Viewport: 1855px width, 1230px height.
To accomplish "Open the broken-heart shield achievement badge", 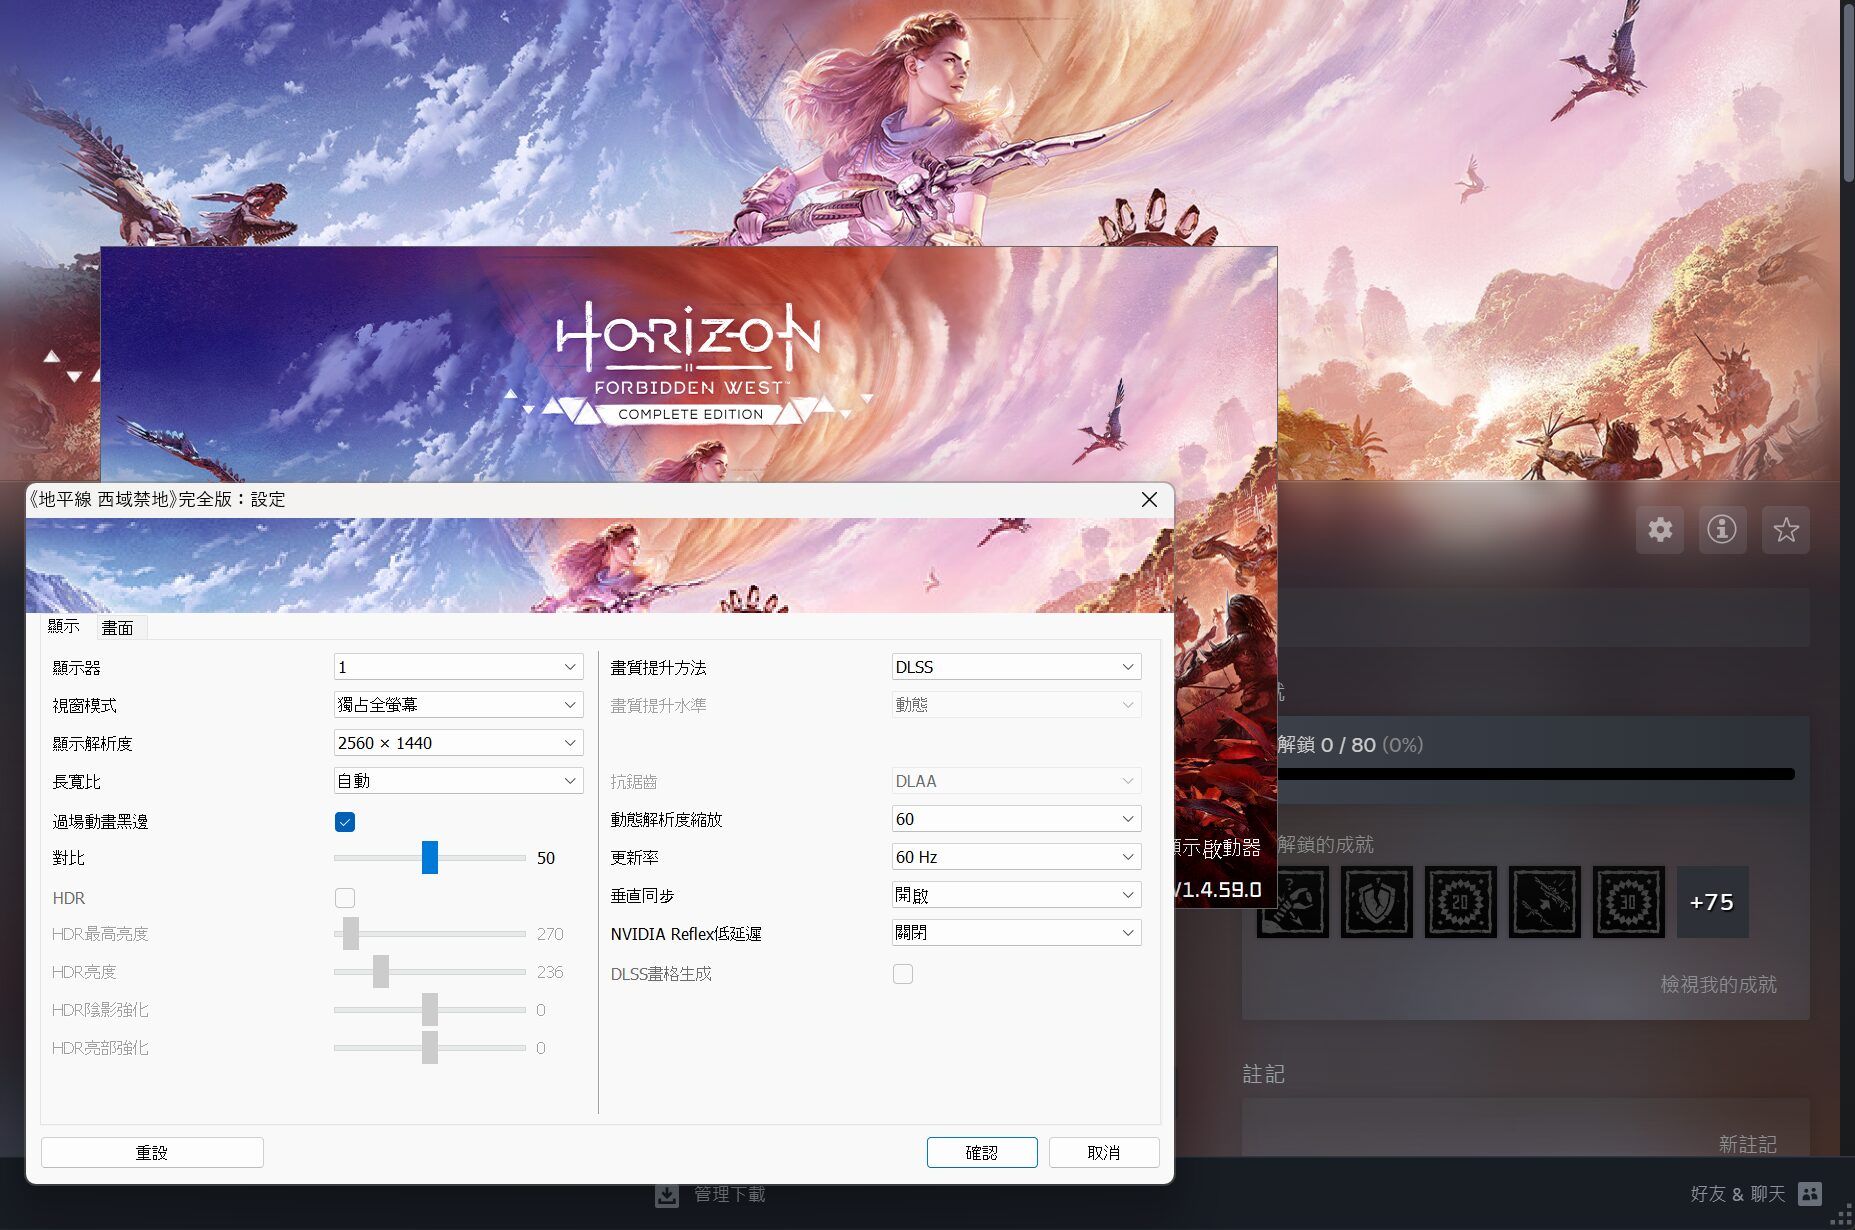I will coord(1376,902).
